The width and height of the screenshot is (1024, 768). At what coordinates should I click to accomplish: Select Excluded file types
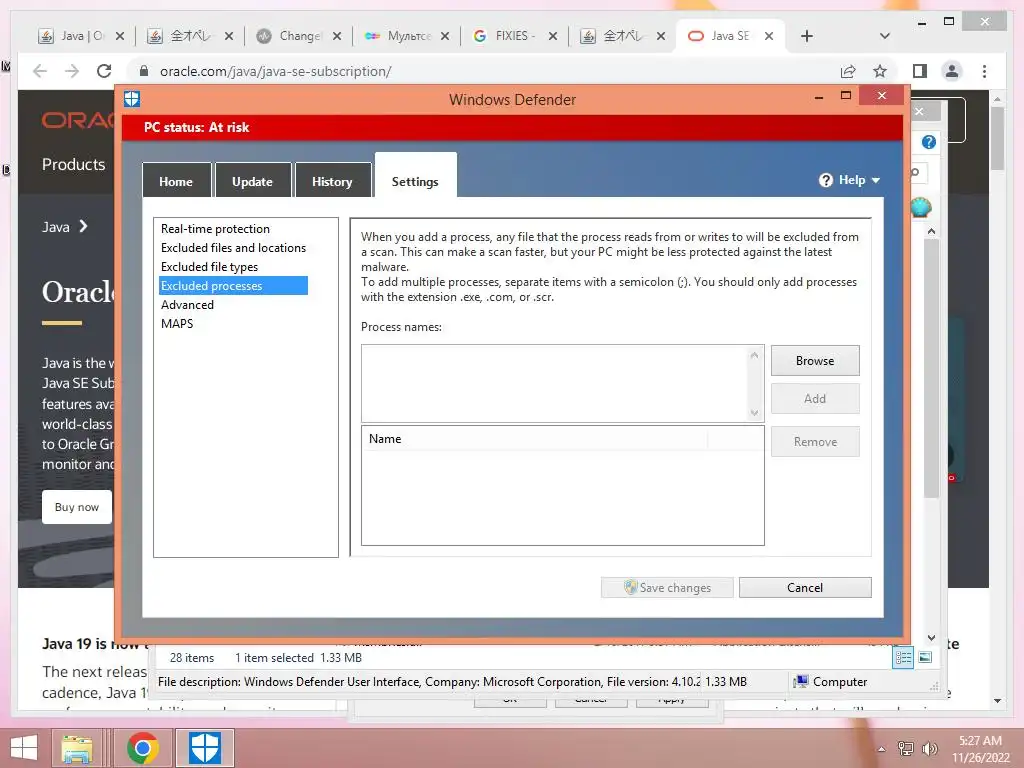[x=210, y=266]
